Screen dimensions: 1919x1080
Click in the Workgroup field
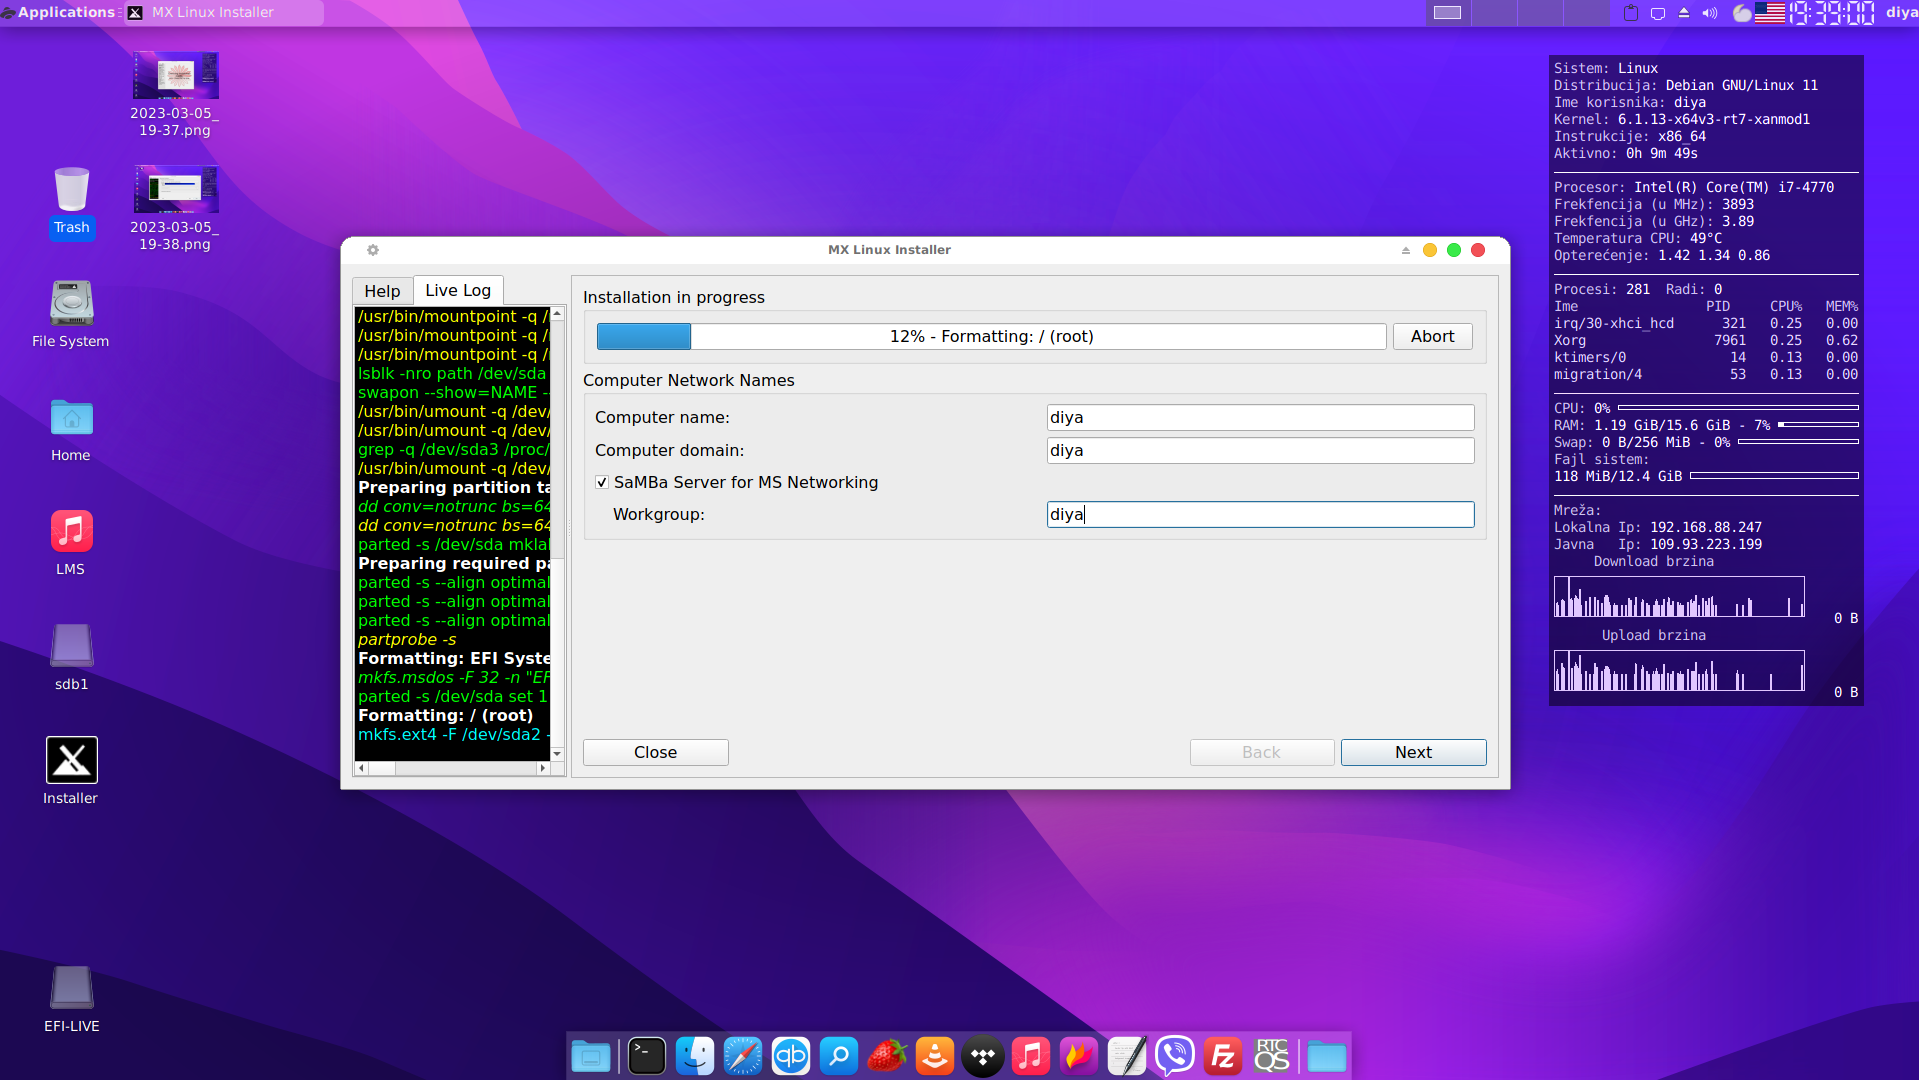point(1260,514)
